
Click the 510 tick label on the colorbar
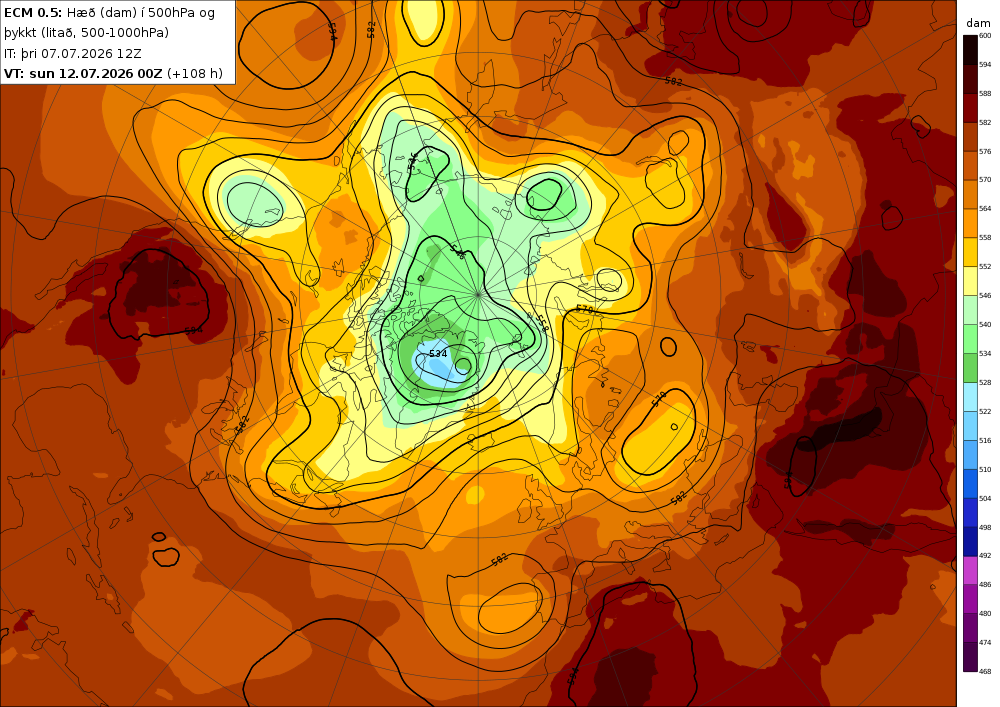[985, 469]
